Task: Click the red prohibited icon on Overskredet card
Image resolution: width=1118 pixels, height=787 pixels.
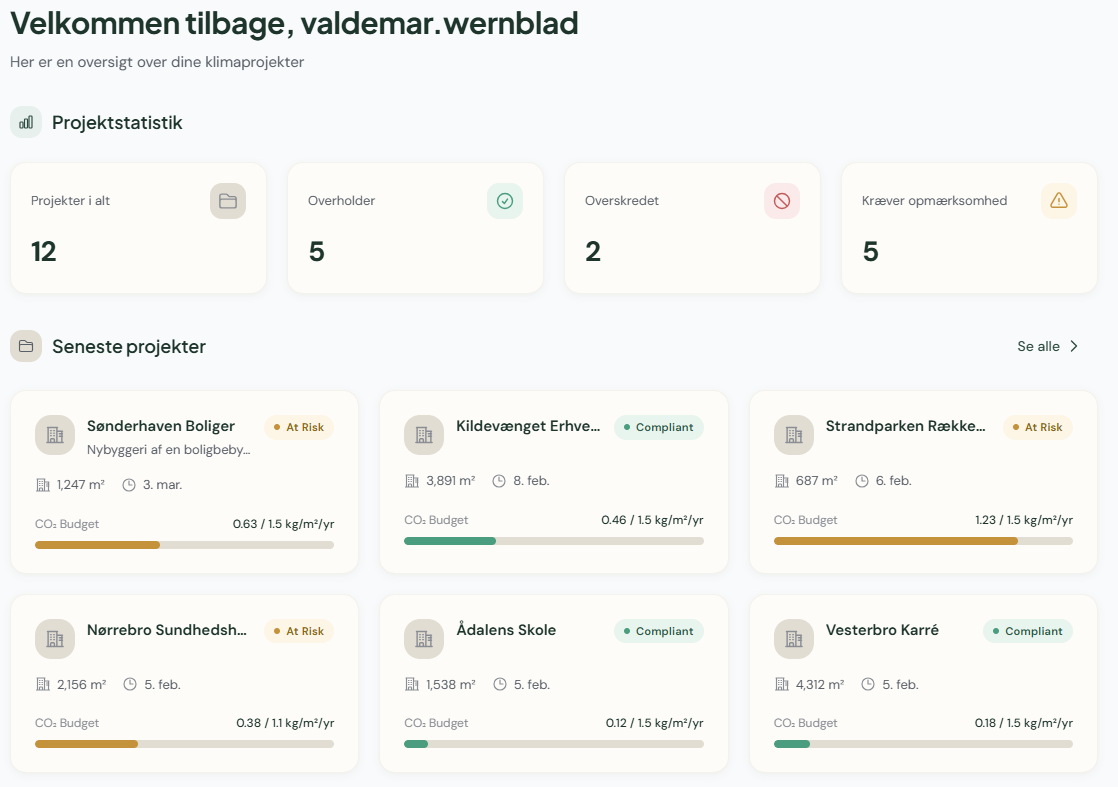Action: 781,200
